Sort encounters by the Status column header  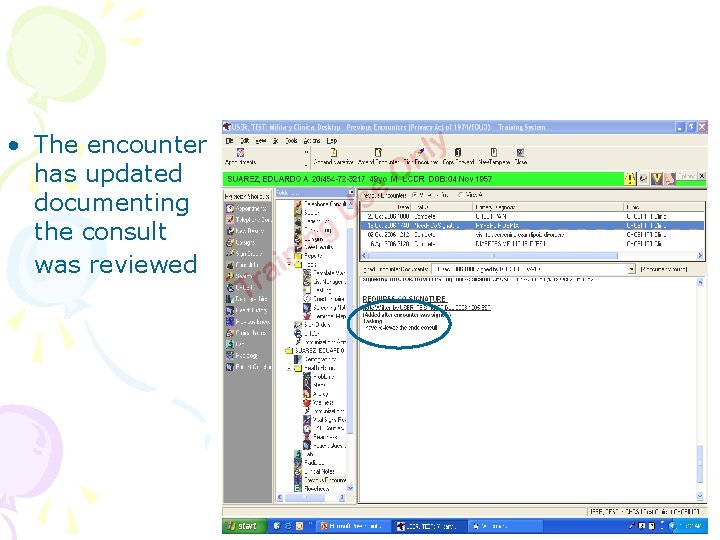coord(442,207)
